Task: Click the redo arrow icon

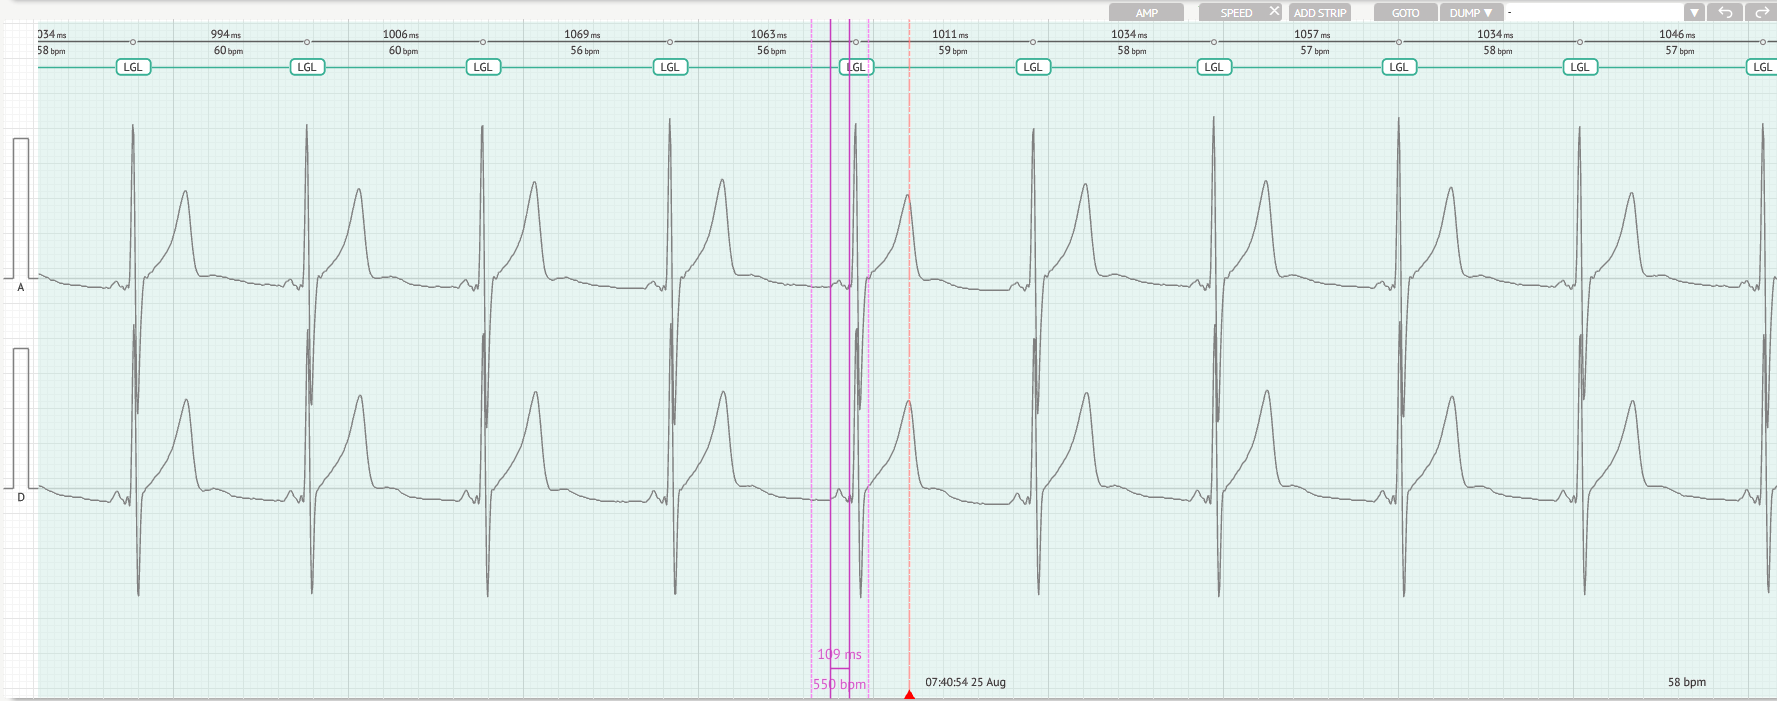Action: pyautogui.click(x=1760, y=12)
